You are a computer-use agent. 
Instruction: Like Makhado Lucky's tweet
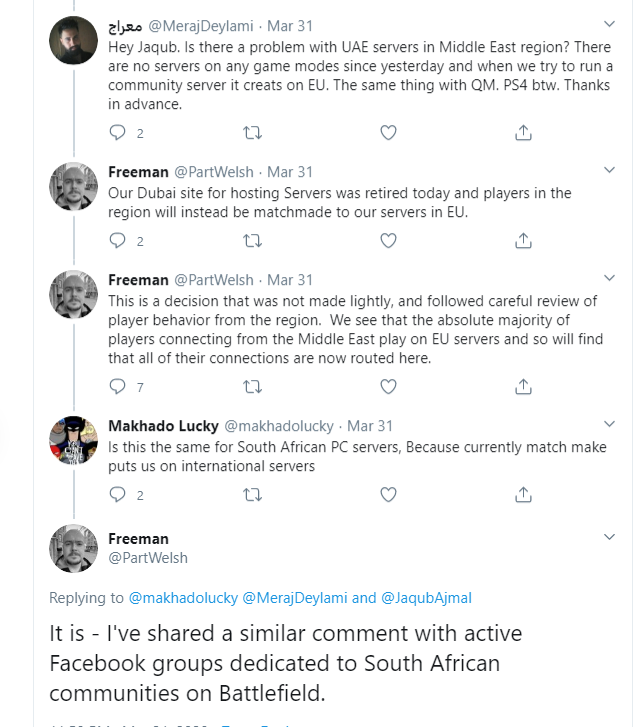(x=389, y=494)
